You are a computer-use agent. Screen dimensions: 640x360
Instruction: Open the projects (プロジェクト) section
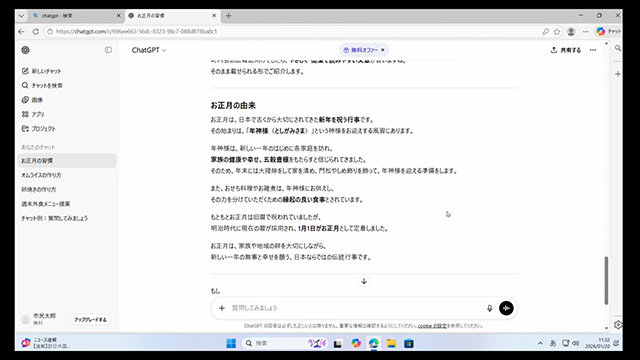tap(38, 129)
